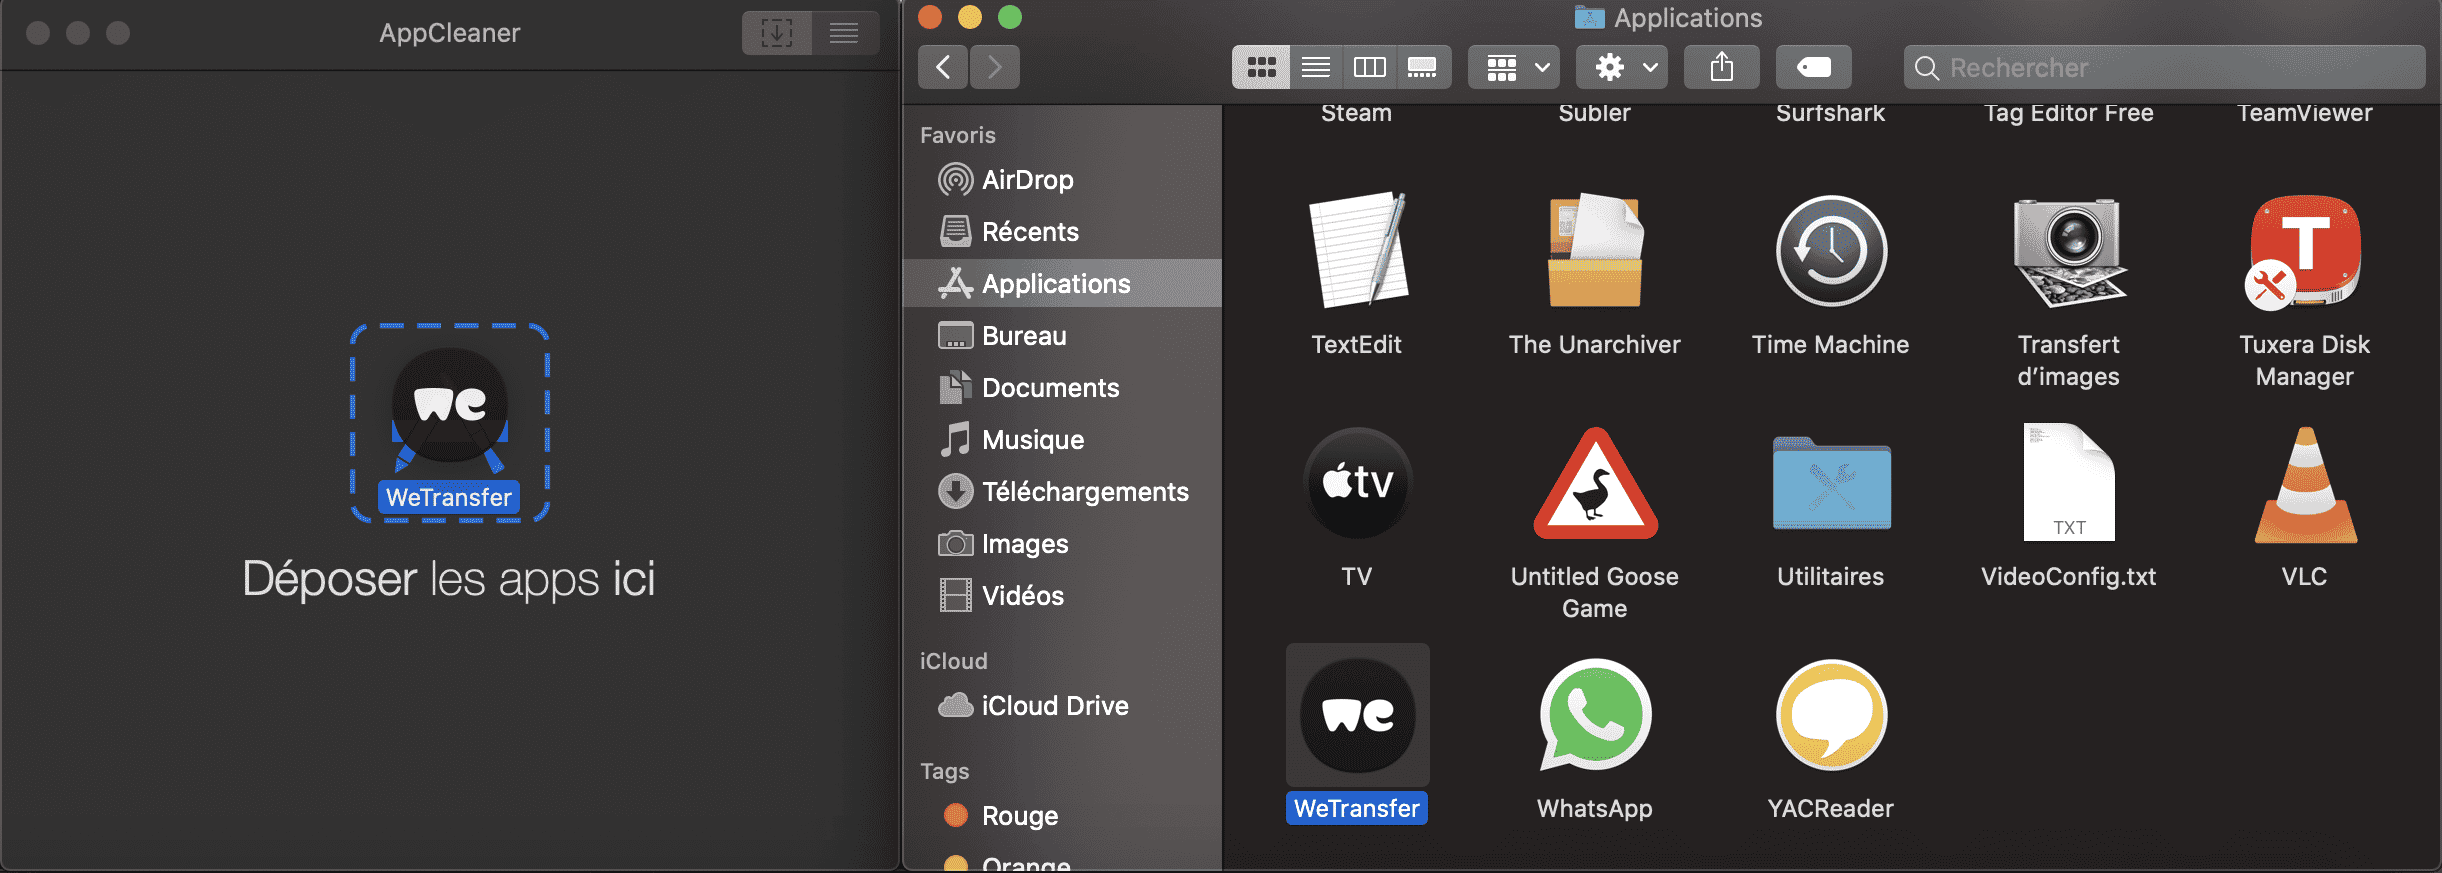Open the gear action menu dropdown

pos(1622,67)
